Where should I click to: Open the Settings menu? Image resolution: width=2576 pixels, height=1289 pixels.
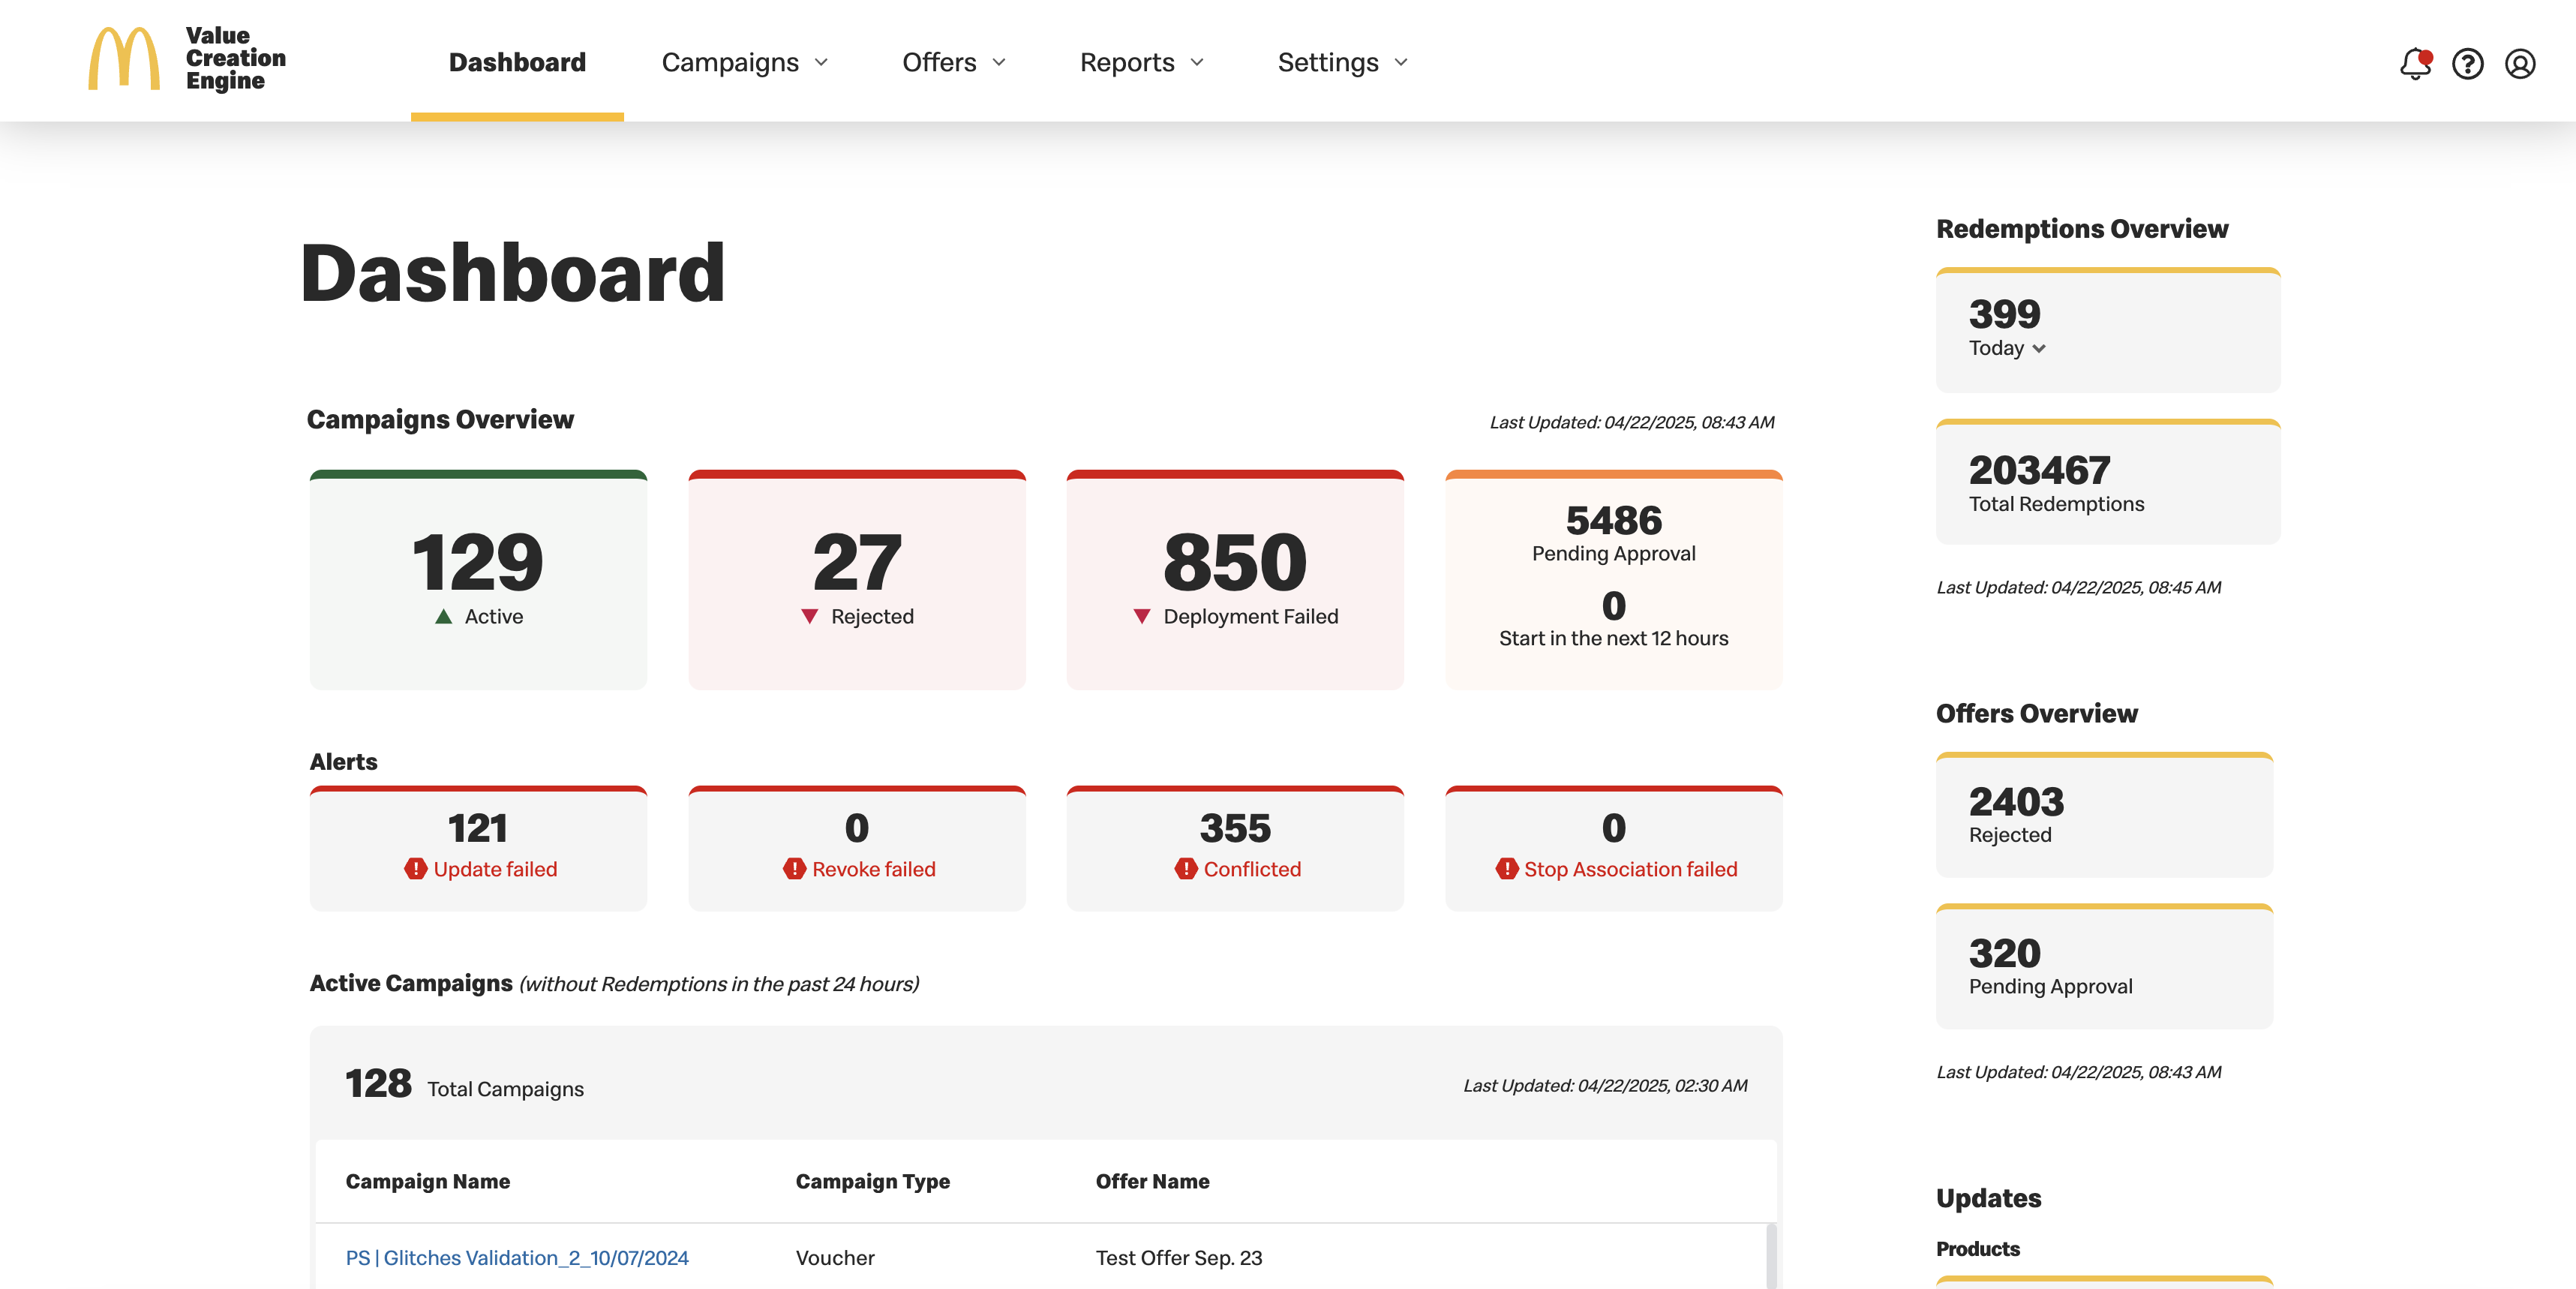click(1343, 62)
